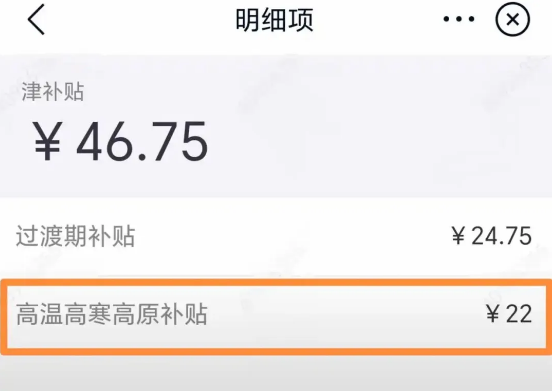Select the 高温高寒高原补贴 text label
Viewport: 552px width, 392px height.
[112, 314]
